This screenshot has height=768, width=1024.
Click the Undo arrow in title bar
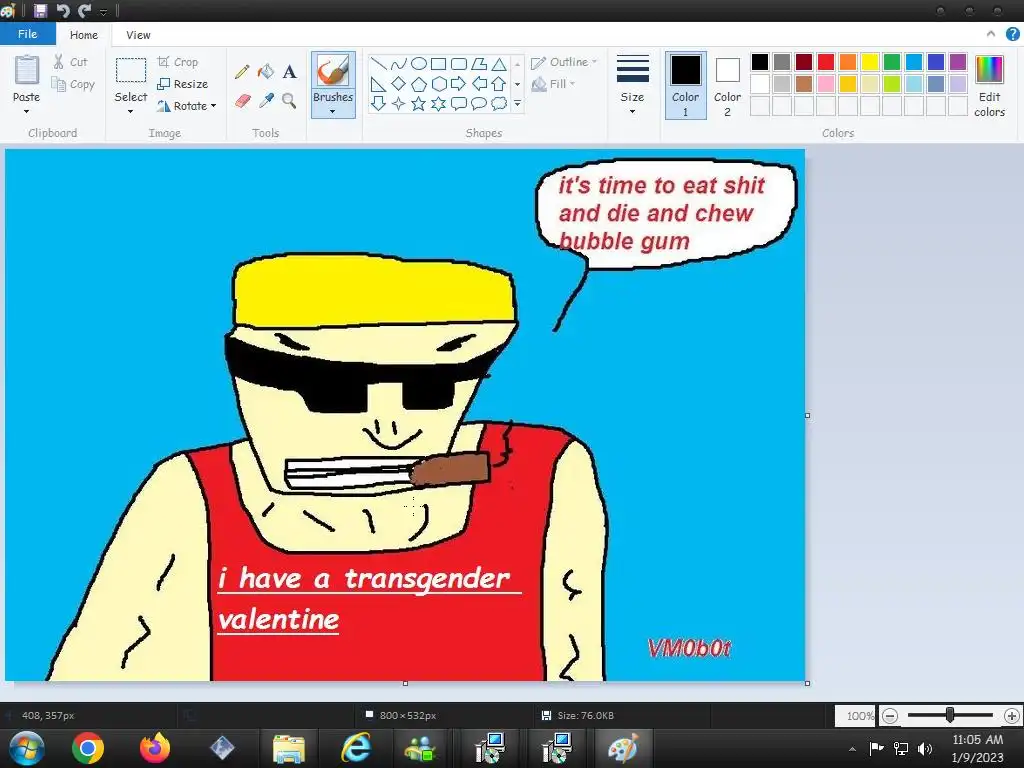click(x=63, y=10)
